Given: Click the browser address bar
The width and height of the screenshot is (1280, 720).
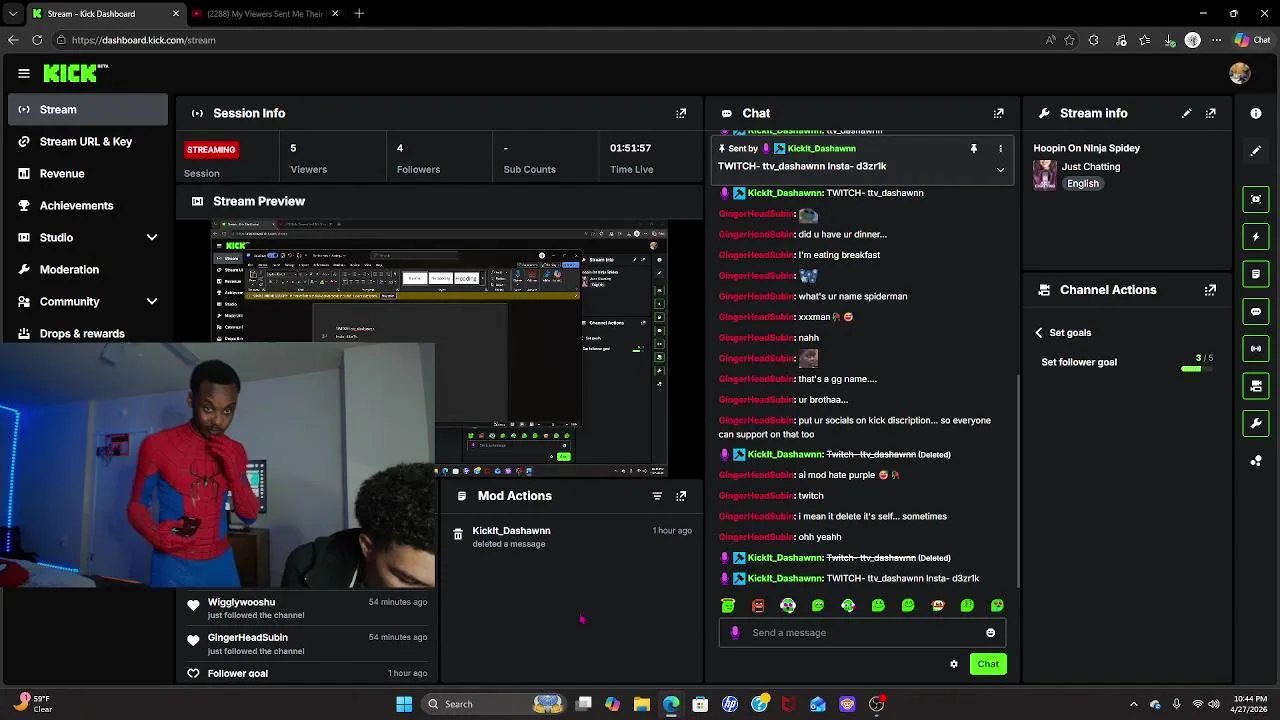Looking at the screenshot, I should 550,40.
